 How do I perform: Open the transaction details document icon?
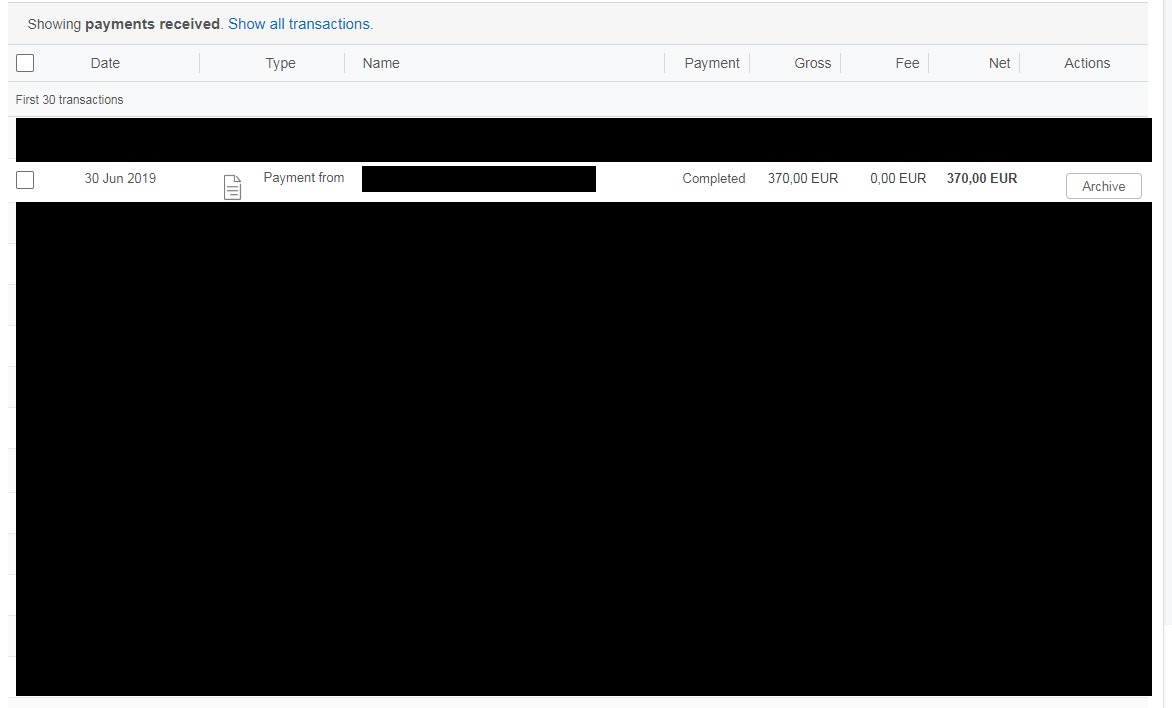pyautogui.click(x=232, y=187)
